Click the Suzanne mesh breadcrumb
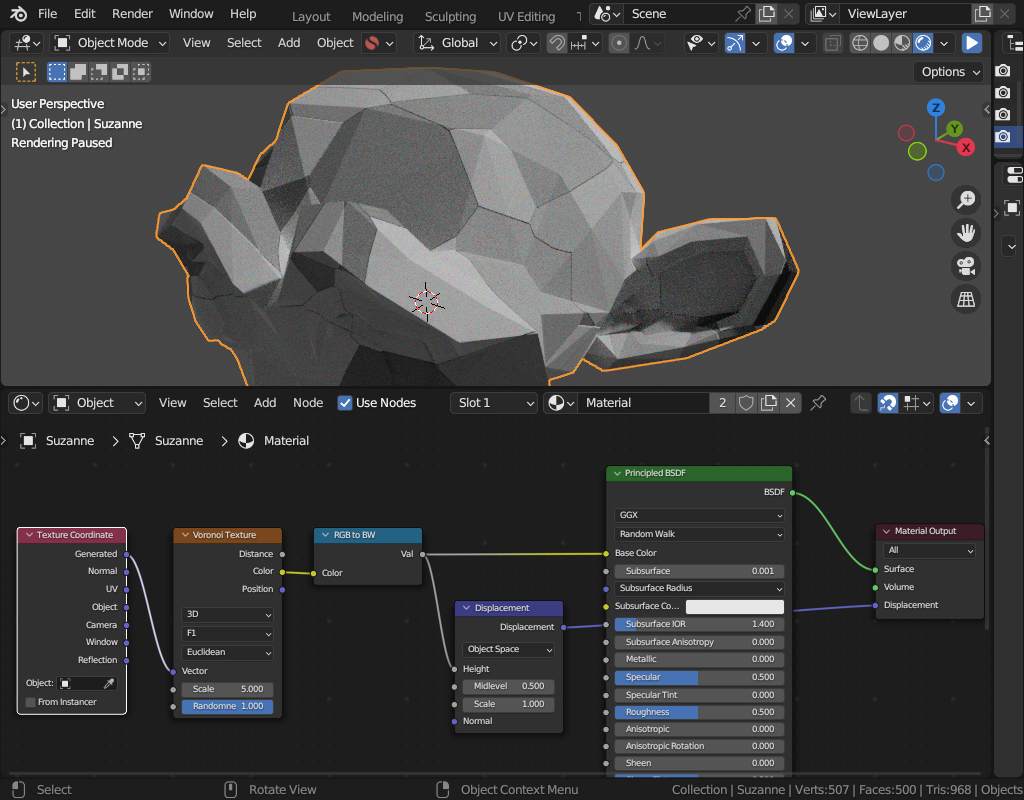 click(167, 441)
